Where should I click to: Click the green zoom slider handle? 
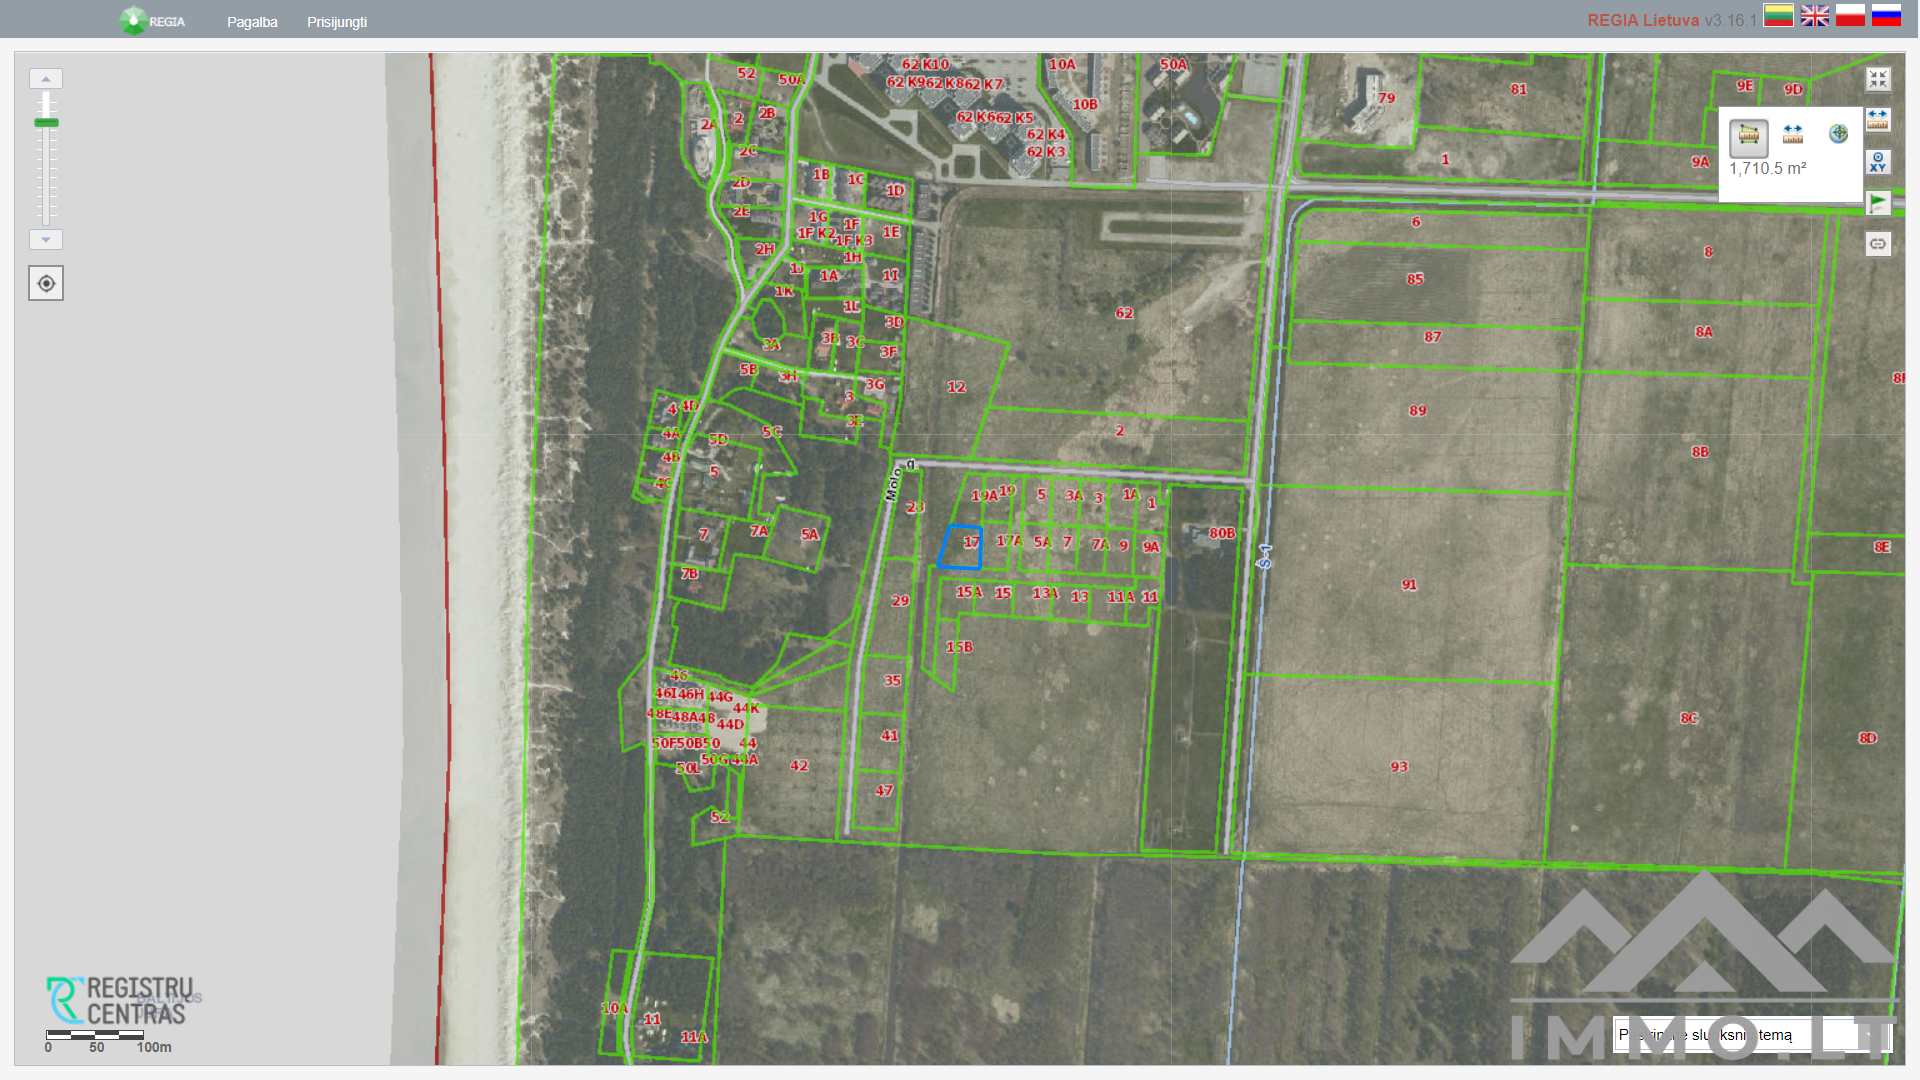tap(46, 123)
